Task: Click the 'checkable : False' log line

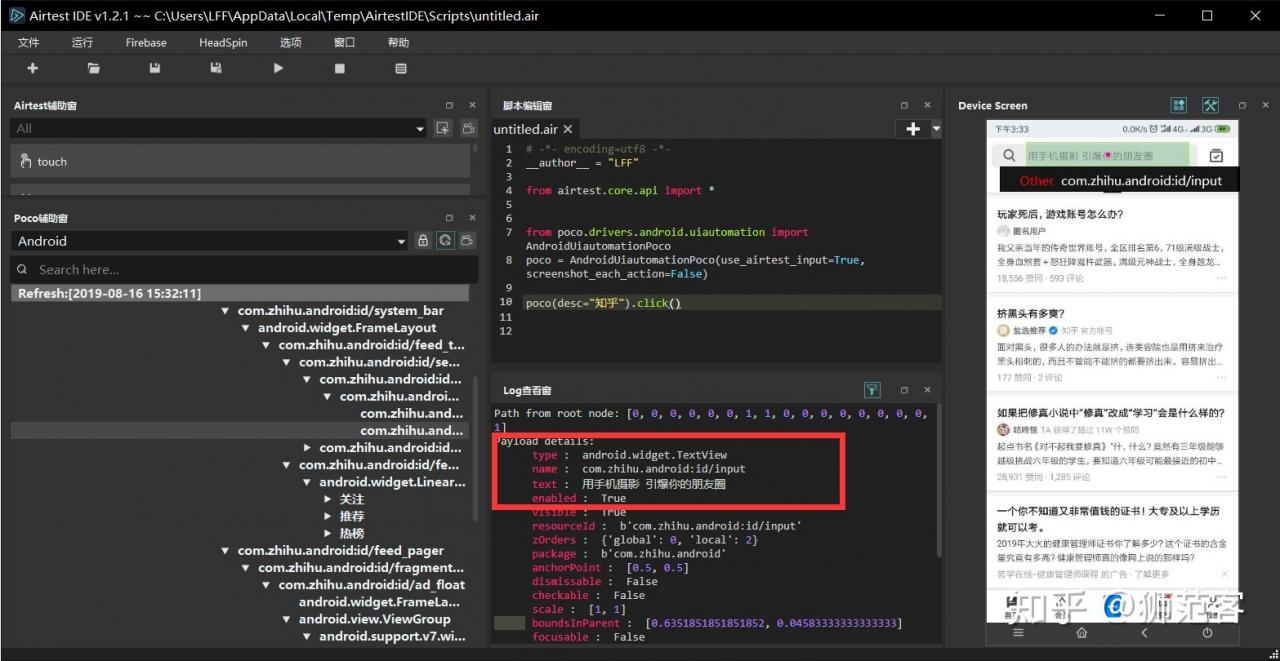Action: [588, 595]
